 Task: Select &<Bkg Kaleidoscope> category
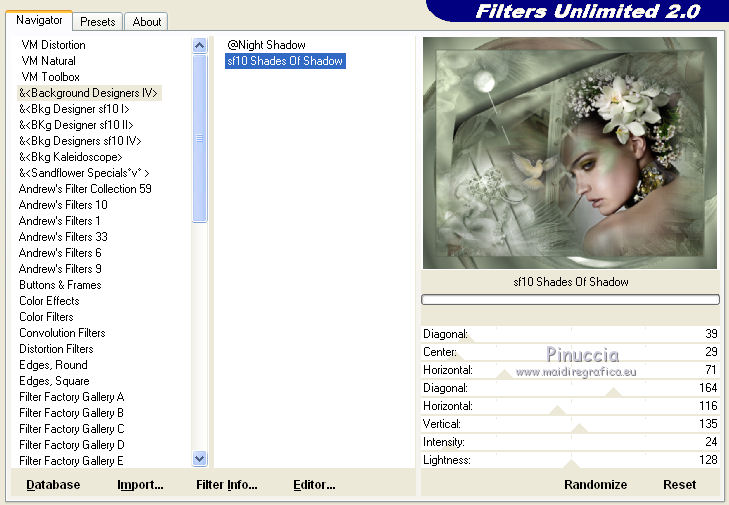71,157
